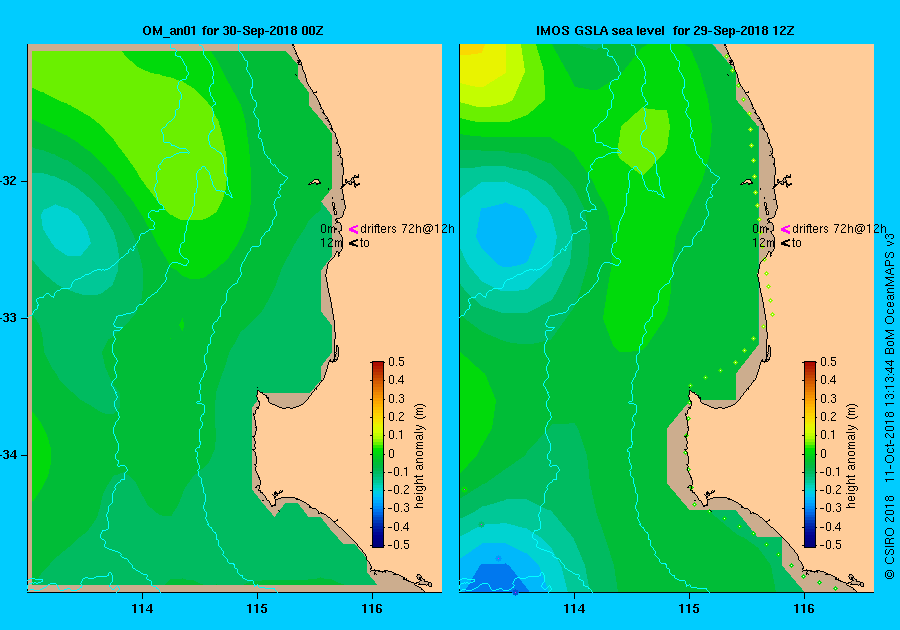
Task: Click the '0.5' tick on left color bar
Action: [x=397, y=362]
